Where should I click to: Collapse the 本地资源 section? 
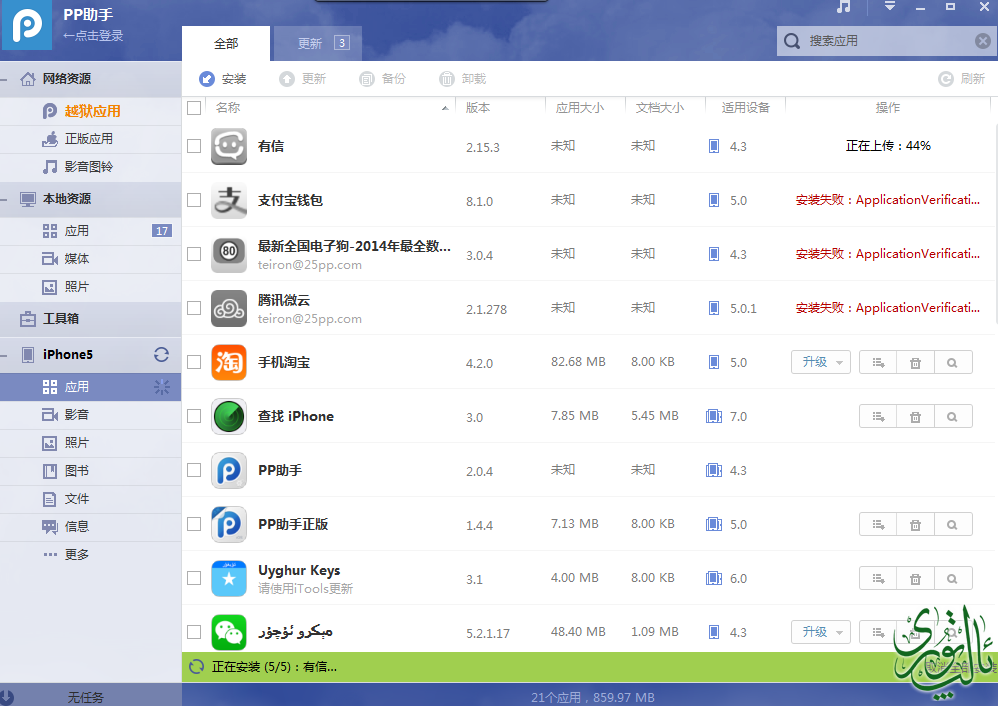pyautogui.click(x=4, y=199)
